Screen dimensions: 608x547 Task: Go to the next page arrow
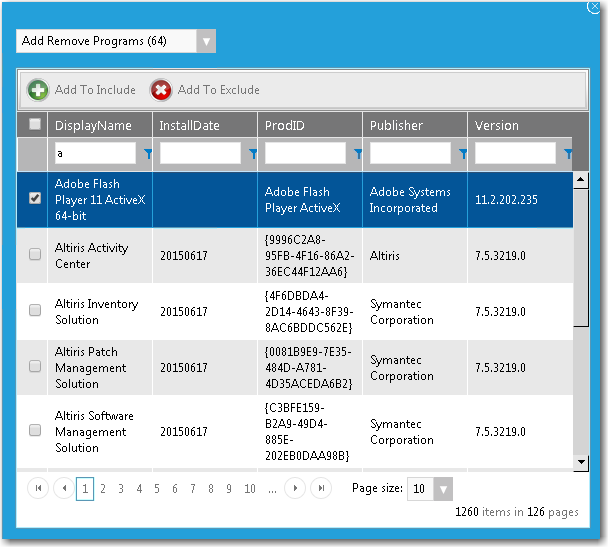point(295,489)
